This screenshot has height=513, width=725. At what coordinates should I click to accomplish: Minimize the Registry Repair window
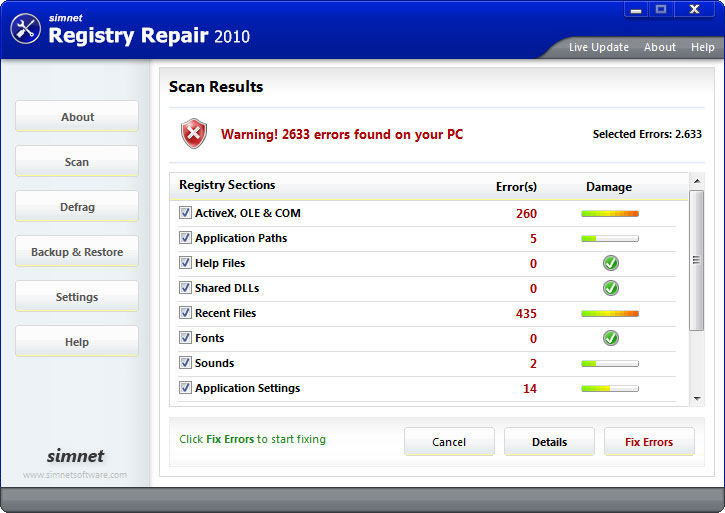point(637,9)
